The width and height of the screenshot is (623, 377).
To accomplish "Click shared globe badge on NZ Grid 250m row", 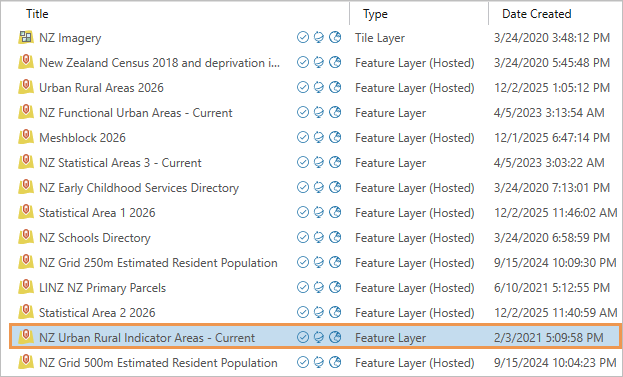I will click(x=335, y=263).
